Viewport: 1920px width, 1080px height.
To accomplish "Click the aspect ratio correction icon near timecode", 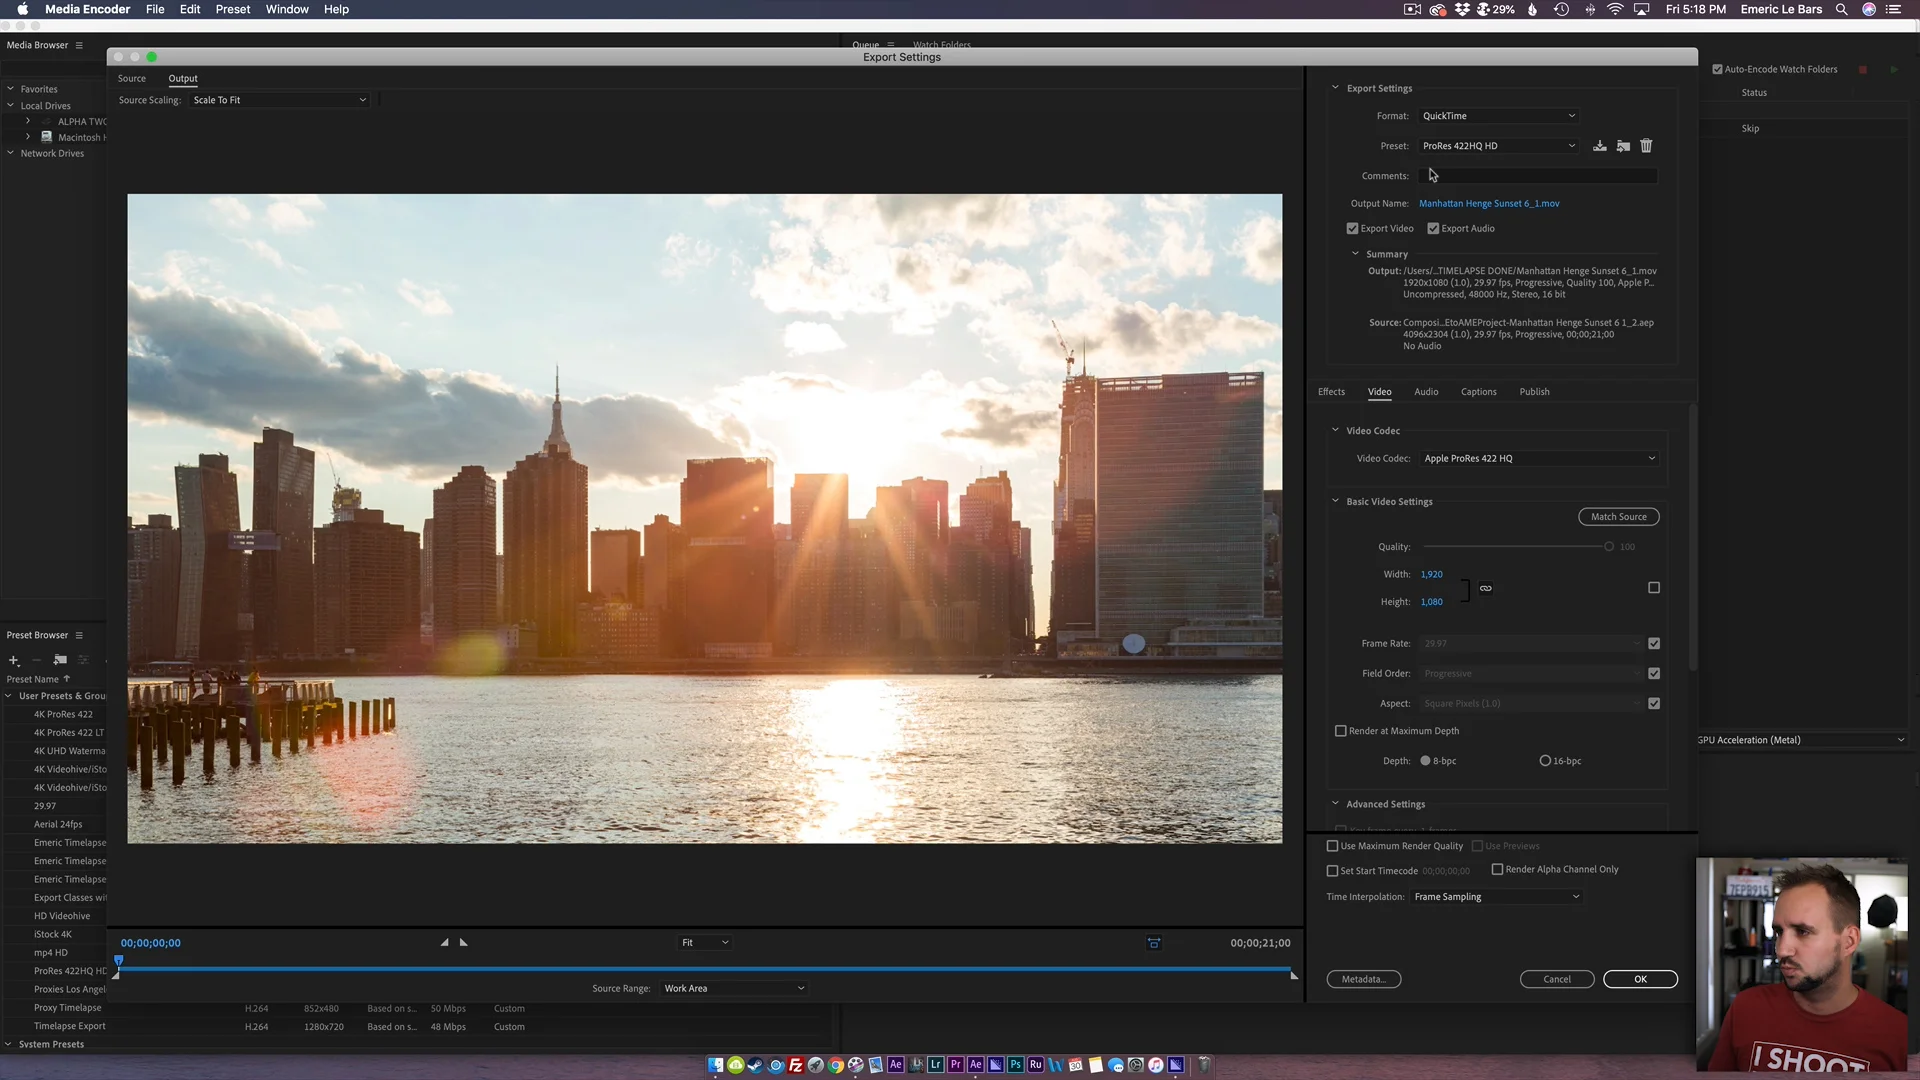I will tap(1154, 943).
